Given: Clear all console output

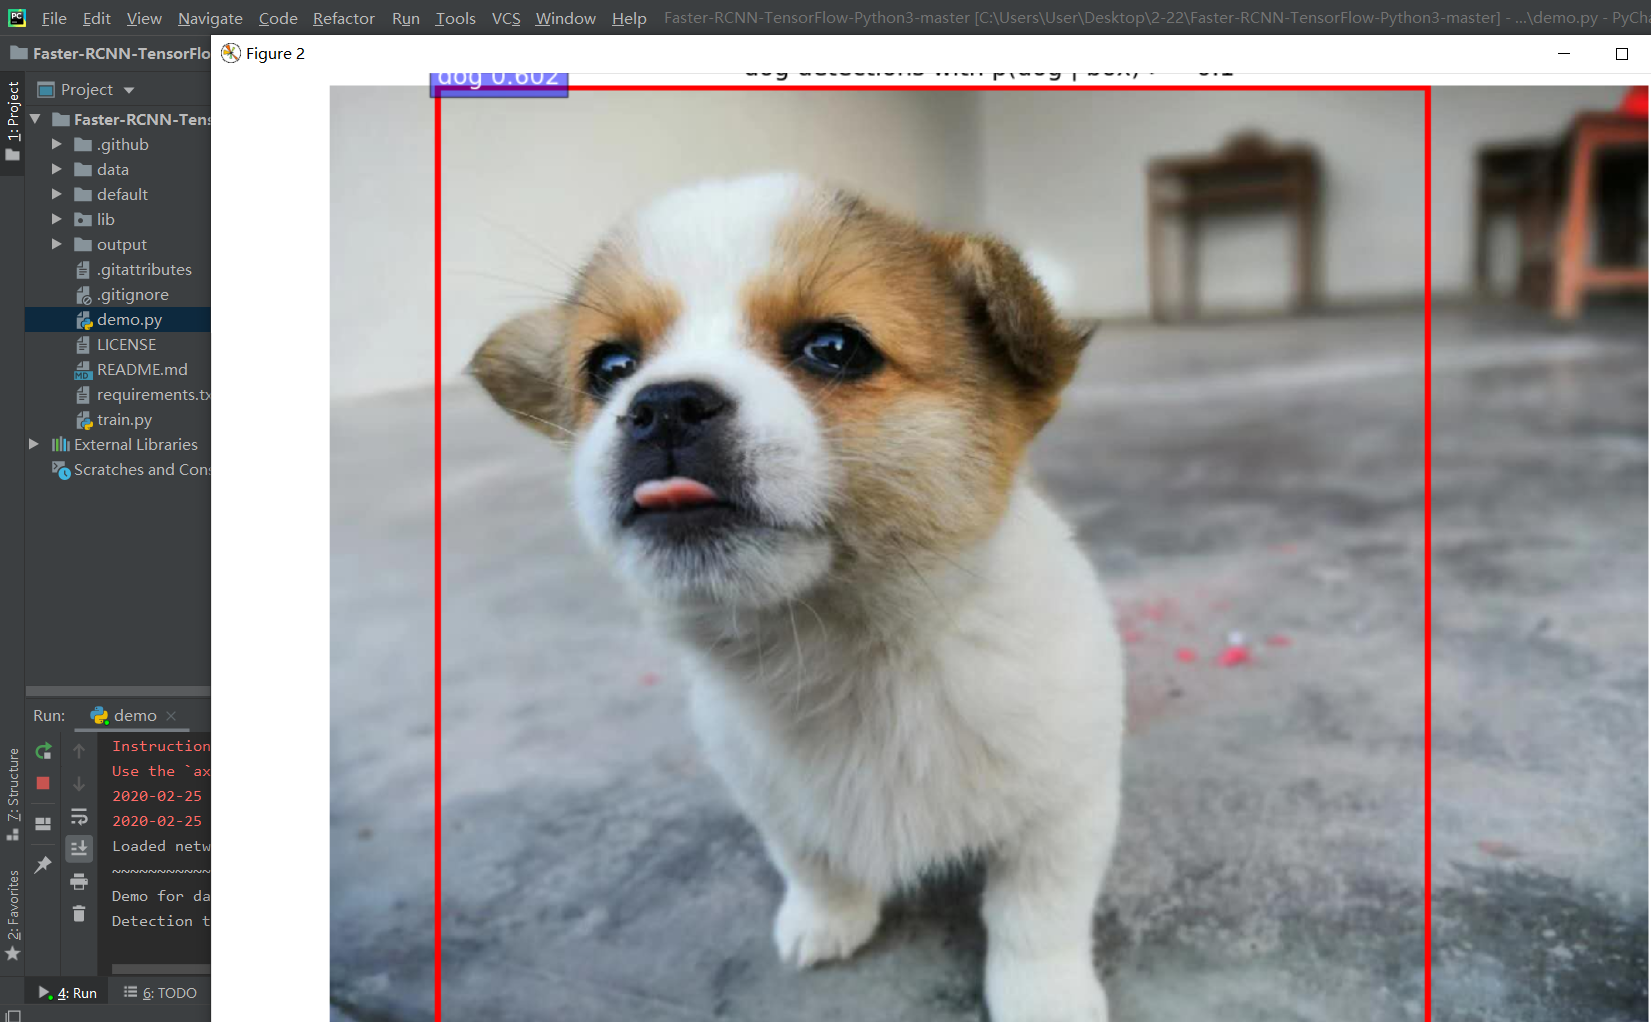Looking at the screenshot, I should (79, 913).
